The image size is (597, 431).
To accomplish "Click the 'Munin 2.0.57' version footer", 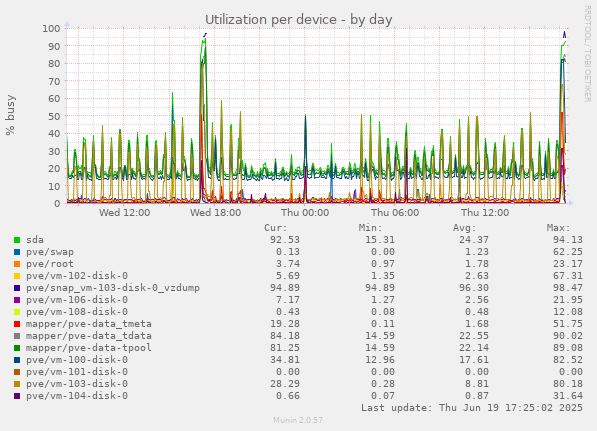I will (x=298, y=420).
